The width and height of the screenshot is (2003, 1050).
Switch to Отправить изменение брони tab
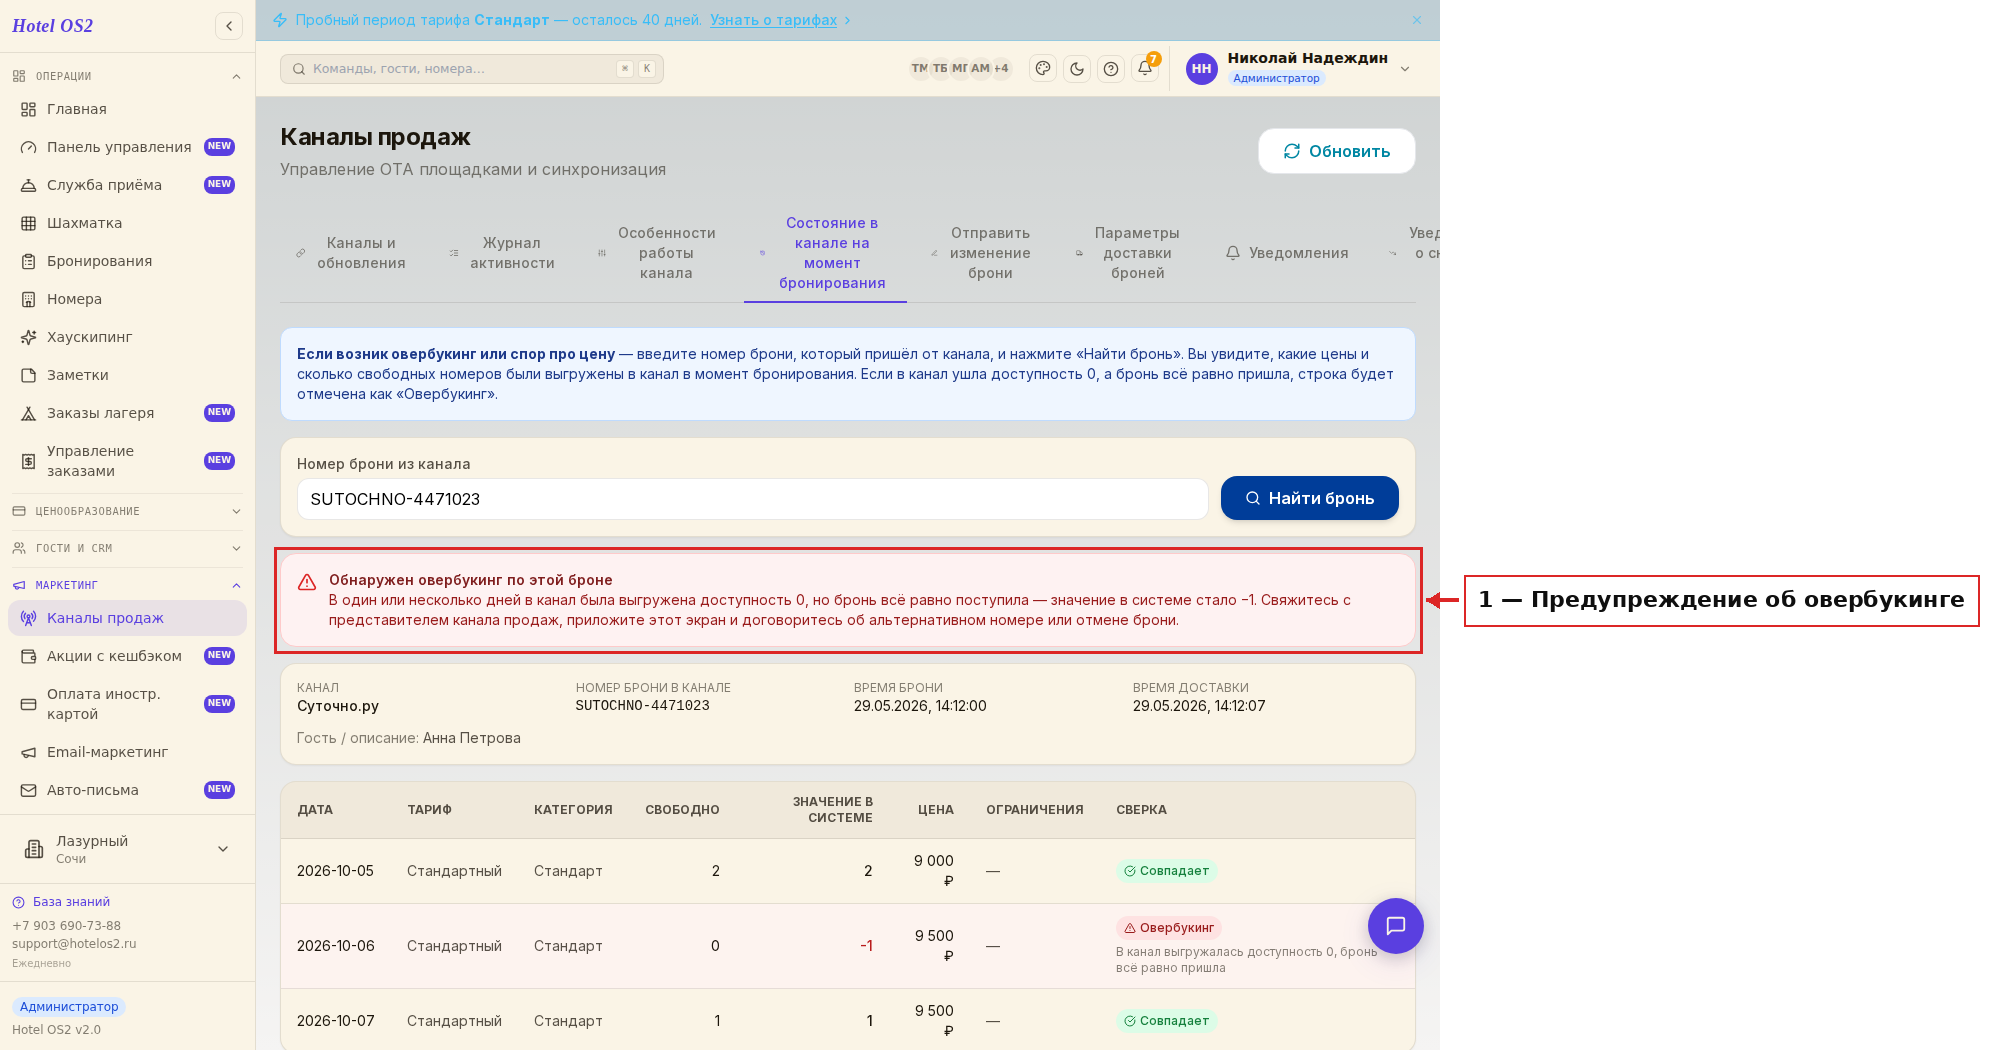[x=980, y=253]
